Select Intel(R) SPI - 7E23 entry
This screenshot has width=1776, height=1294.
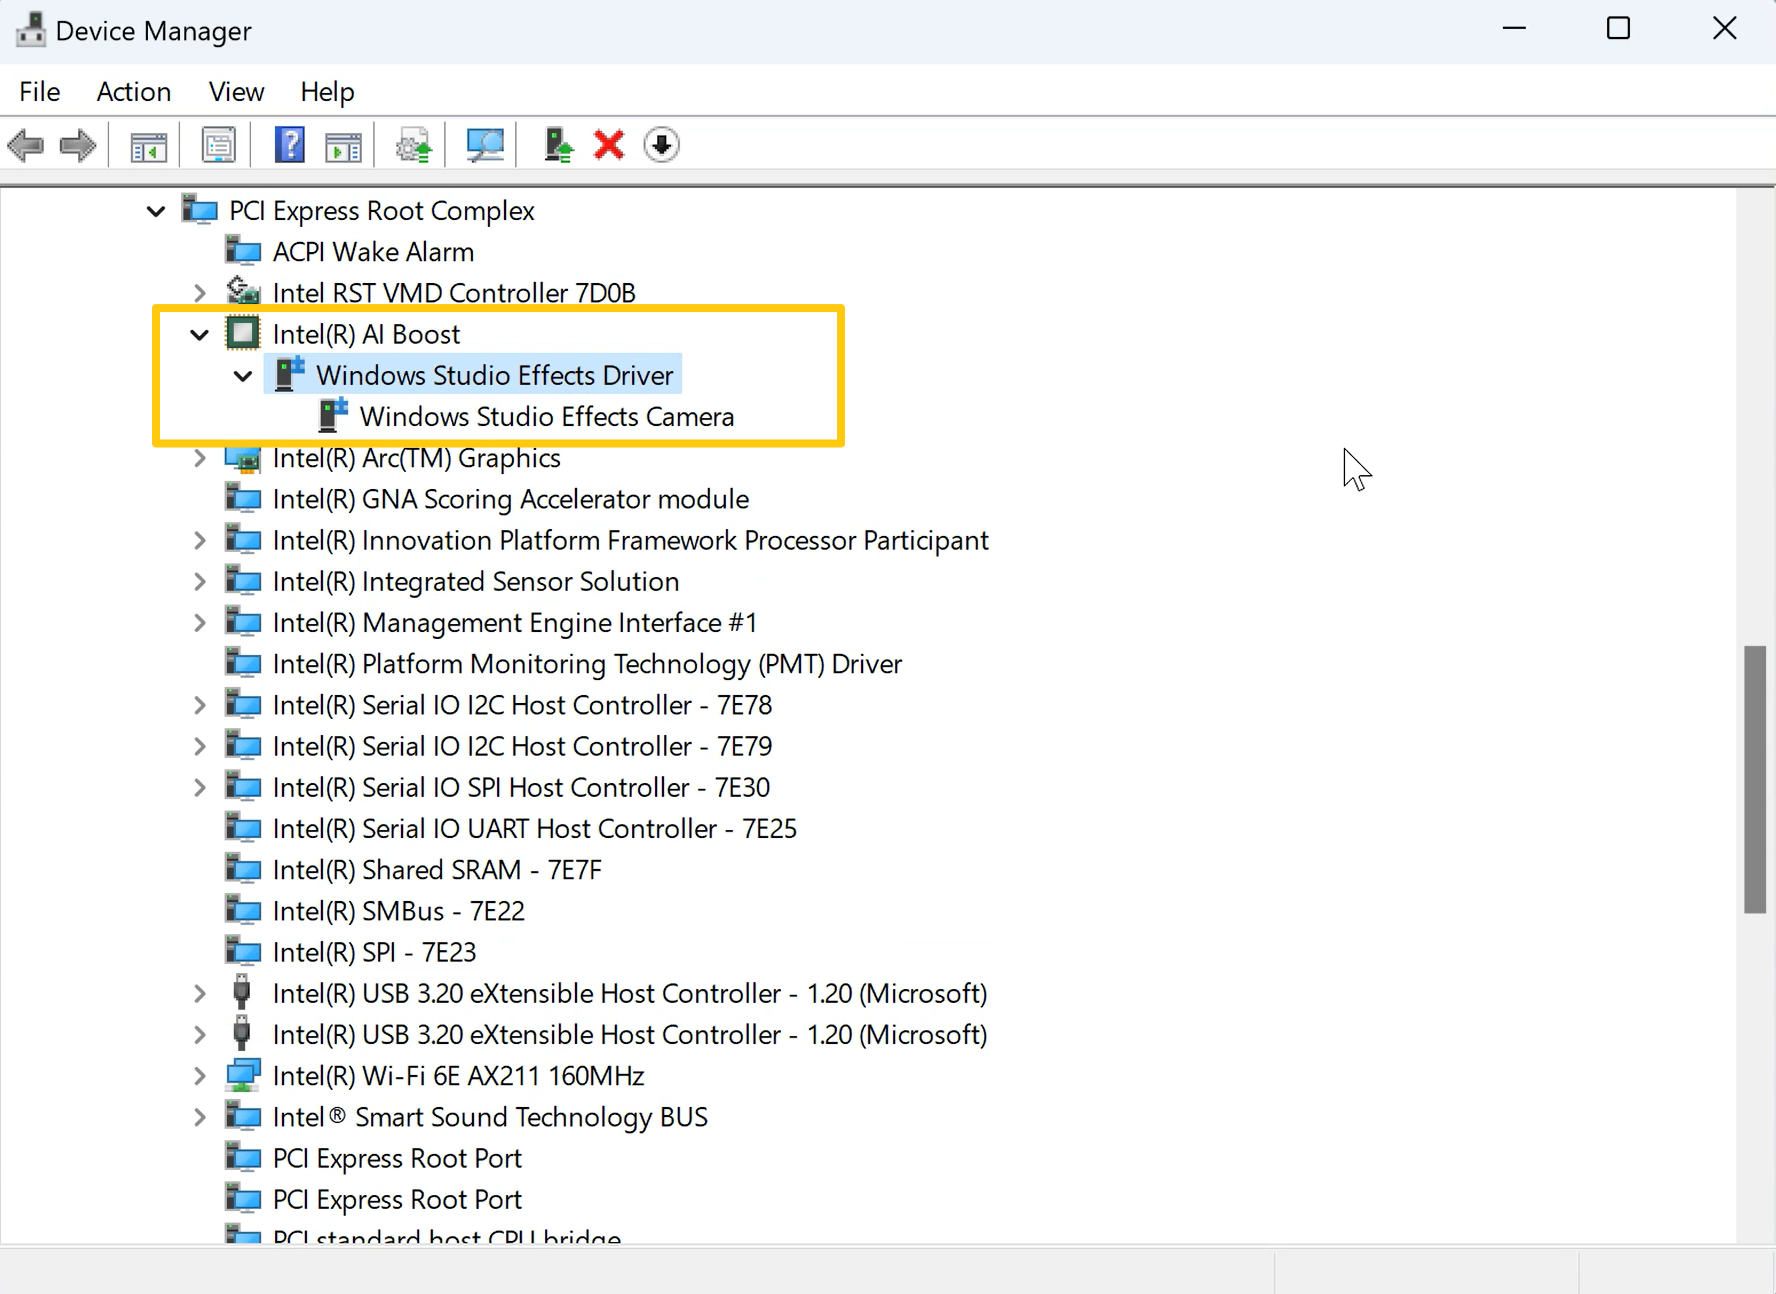click(374, 952)
